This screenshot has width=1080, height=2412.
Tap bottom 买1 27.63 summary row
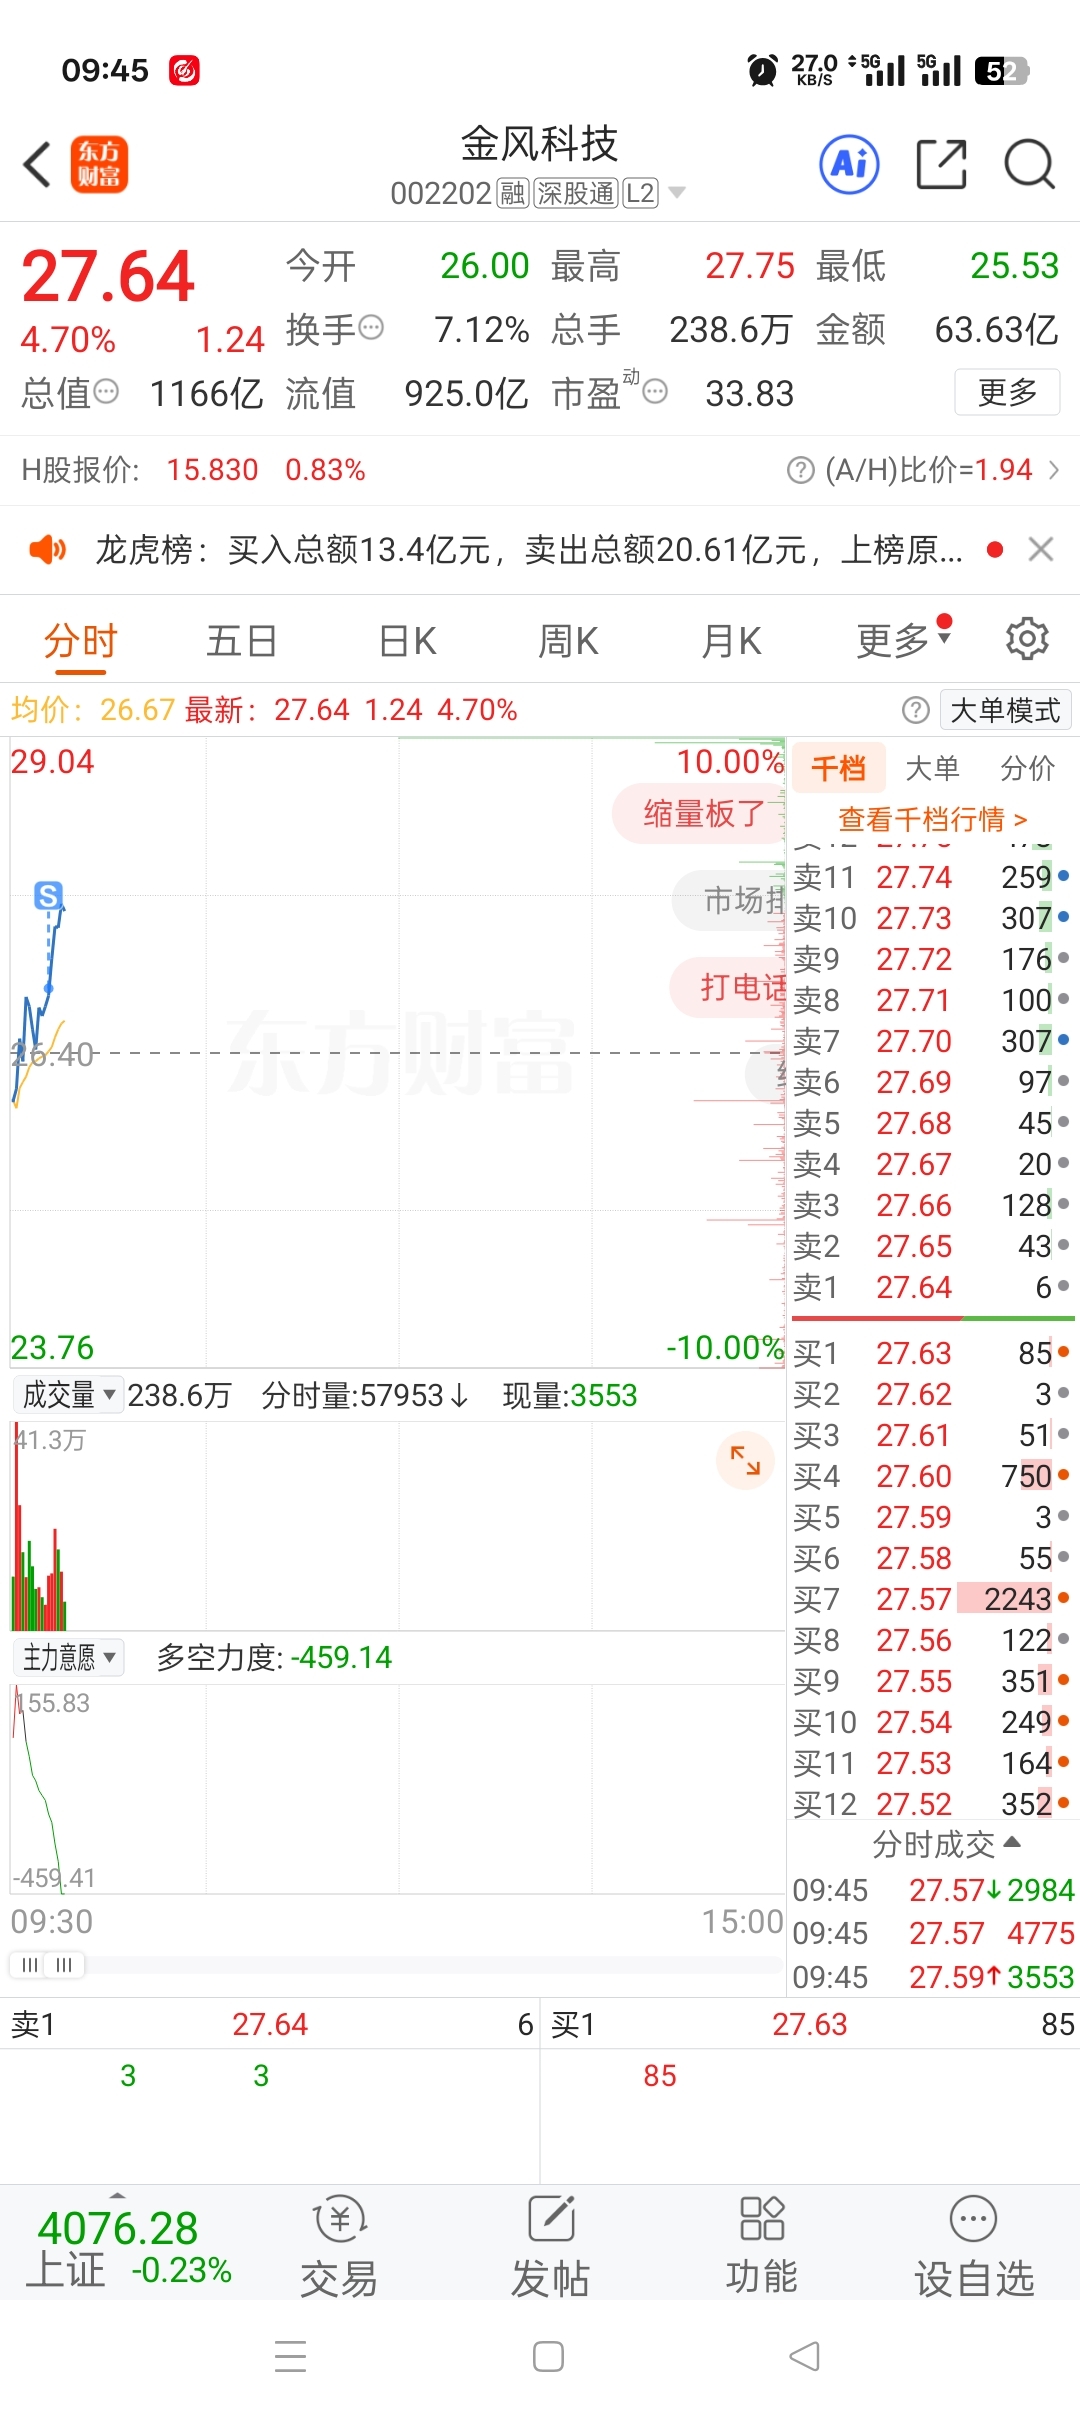tap(811, 2024)
